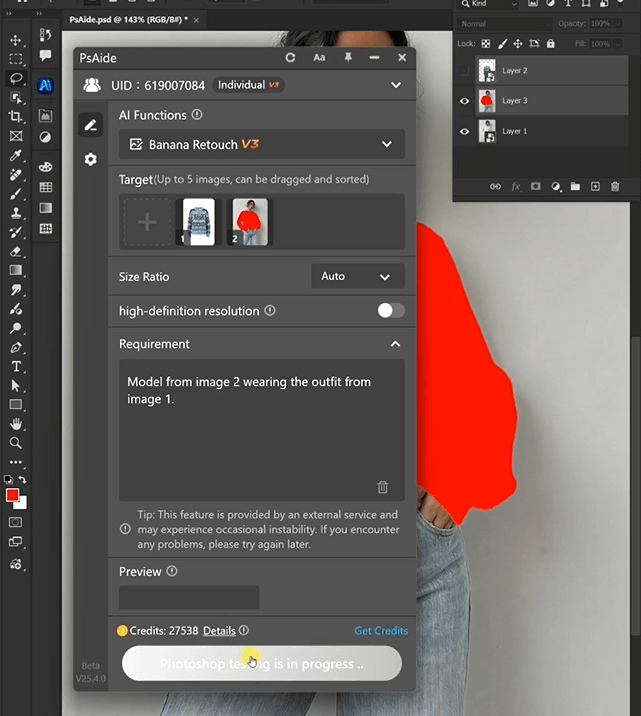Select the Rectangle shape tool
This screenshot has height=716, width=641.
click(16, 405)
